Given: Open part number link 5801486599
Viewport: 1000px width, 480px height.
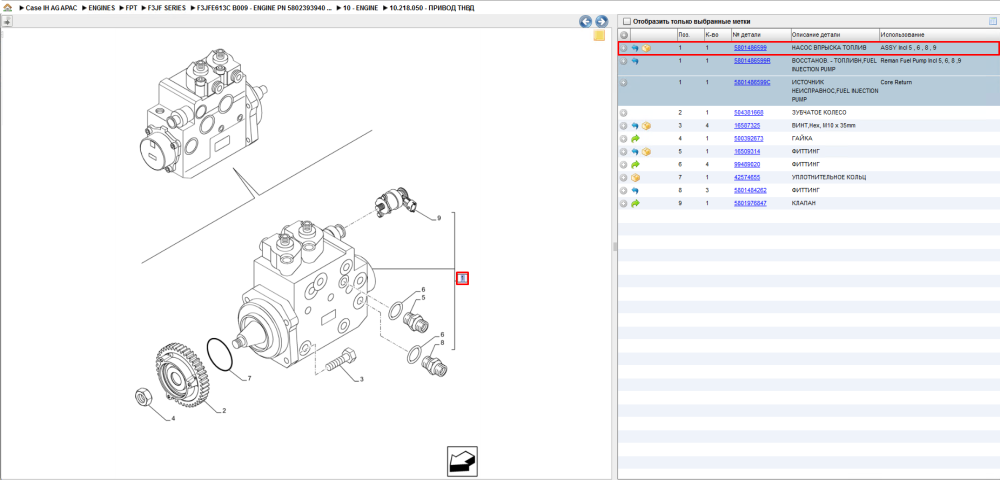Looking at the screenshot, I should pos(750,48).
